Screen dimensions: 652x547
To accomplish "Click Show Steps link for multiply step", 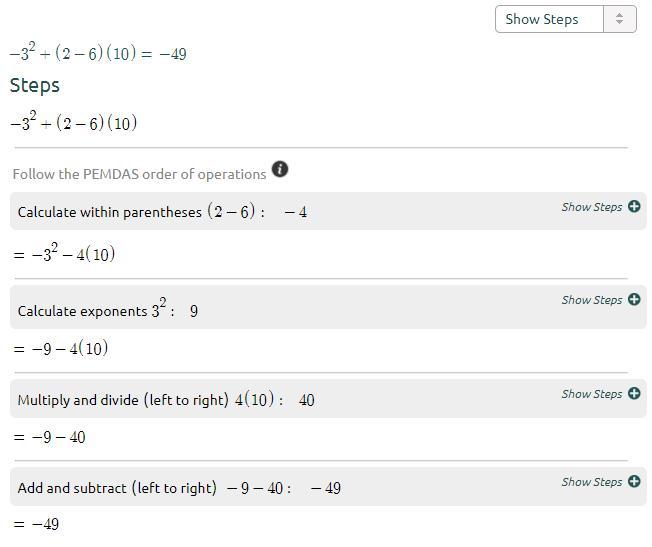I will pyautogui.click(x=591, y=394).
